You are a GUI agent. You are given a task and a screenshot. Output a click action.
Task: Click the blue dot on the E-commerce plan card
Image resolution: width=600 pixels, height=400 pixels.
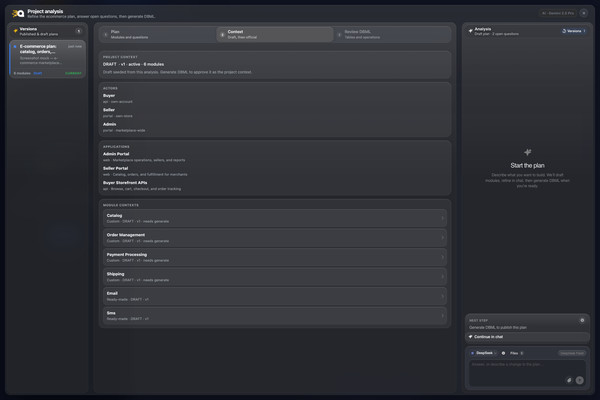15,47
